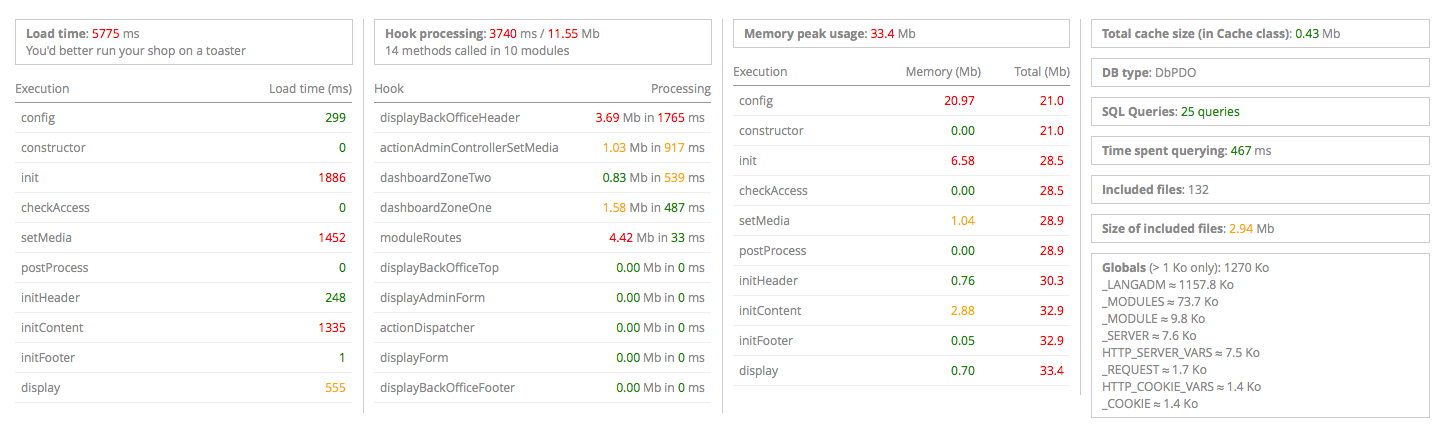Click the Time spent querying box

coord(1260,151)
